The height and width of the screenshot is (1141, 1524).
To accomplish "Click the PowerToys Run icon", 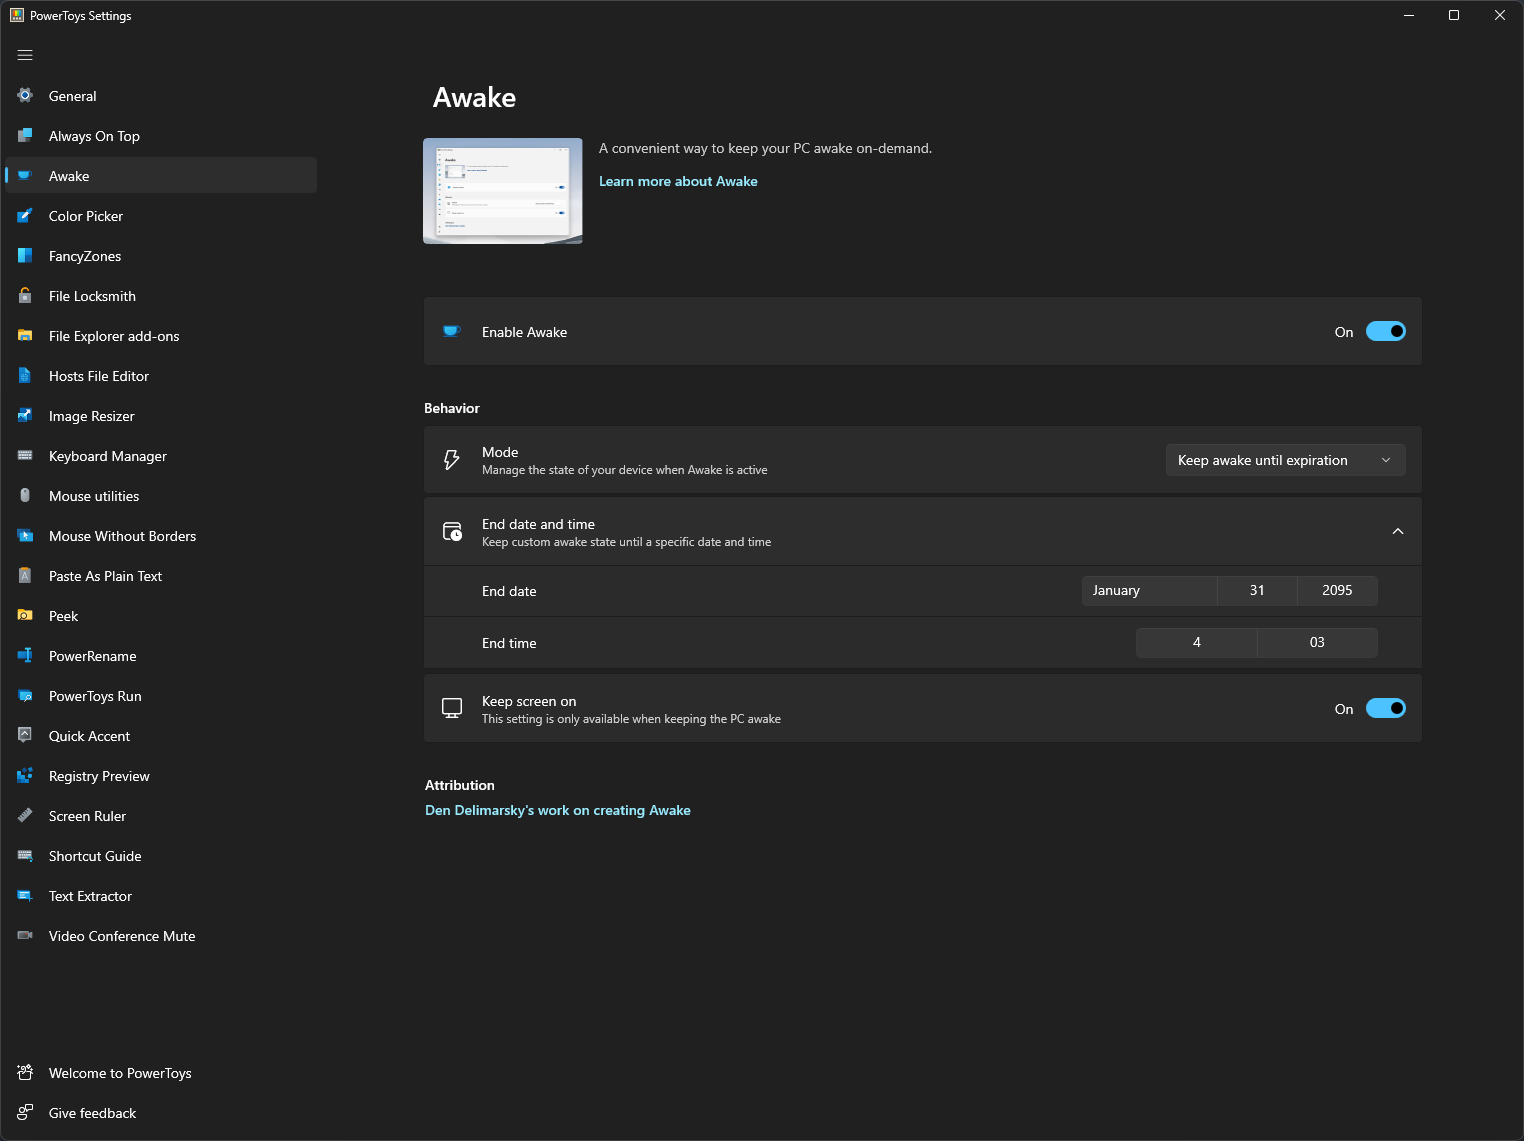I will [x=25, y=695].
